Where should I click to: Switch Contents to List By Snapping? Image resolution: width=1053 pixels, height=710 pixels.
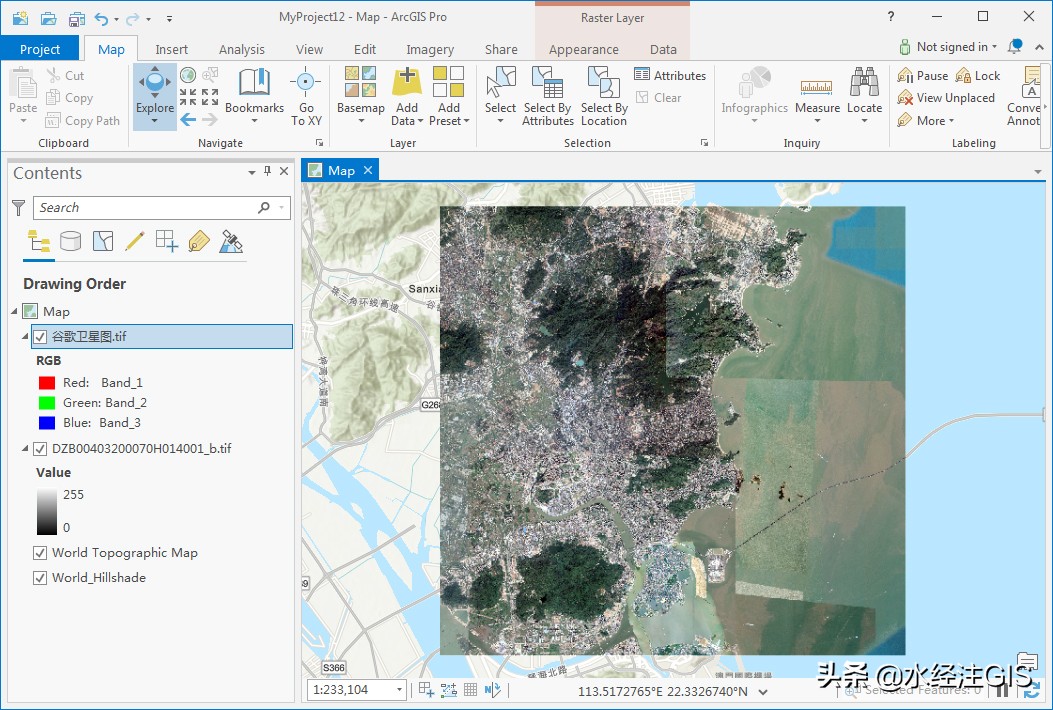[x=167, y=241]
